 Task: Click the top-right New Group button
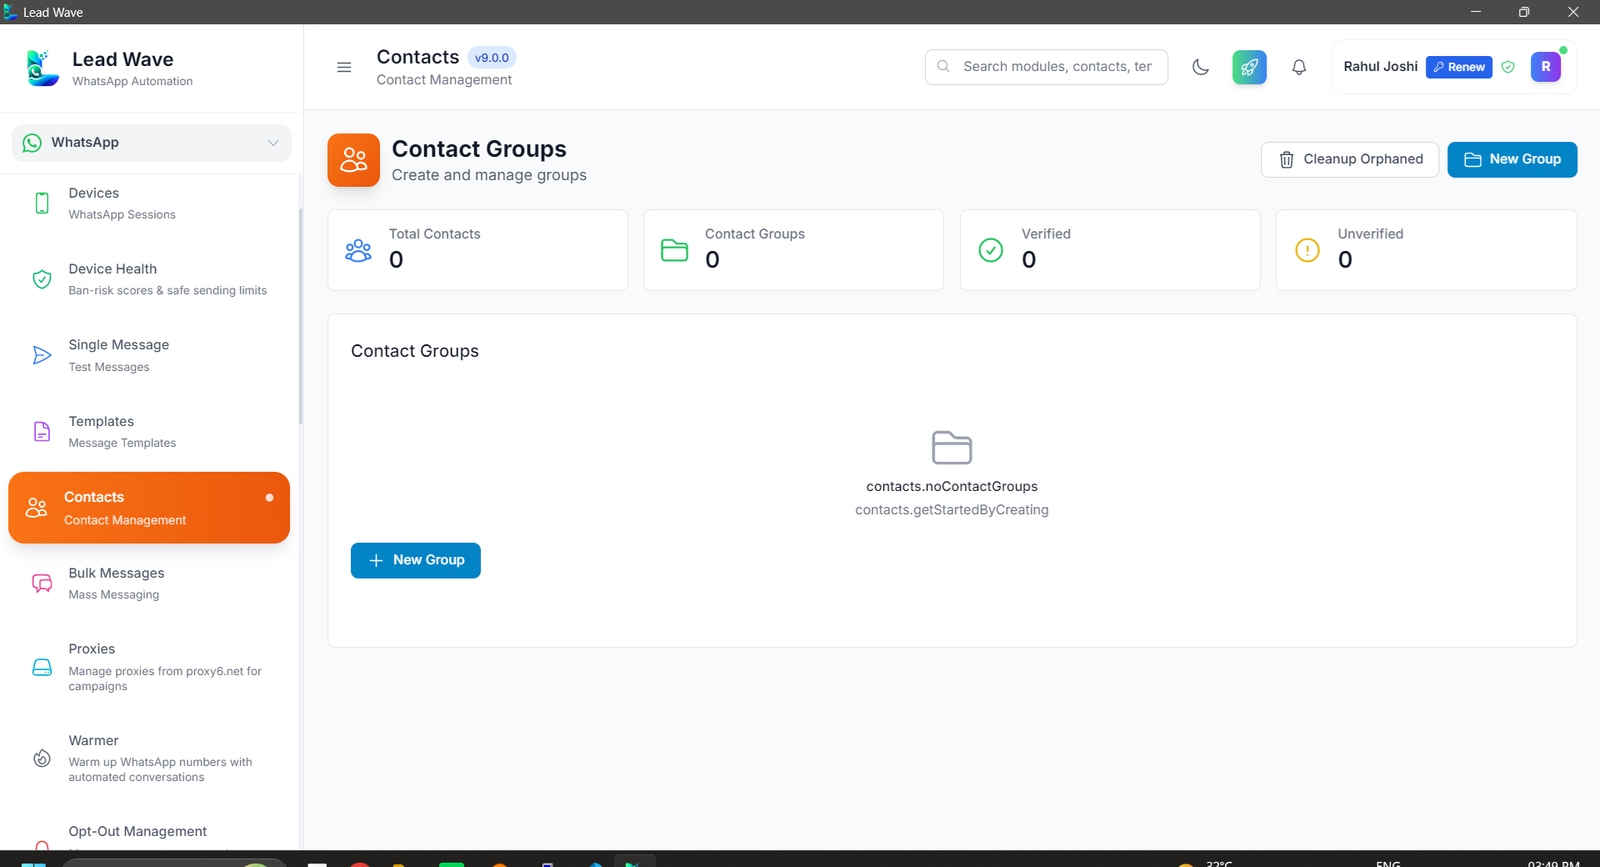tap(1512, 160)
